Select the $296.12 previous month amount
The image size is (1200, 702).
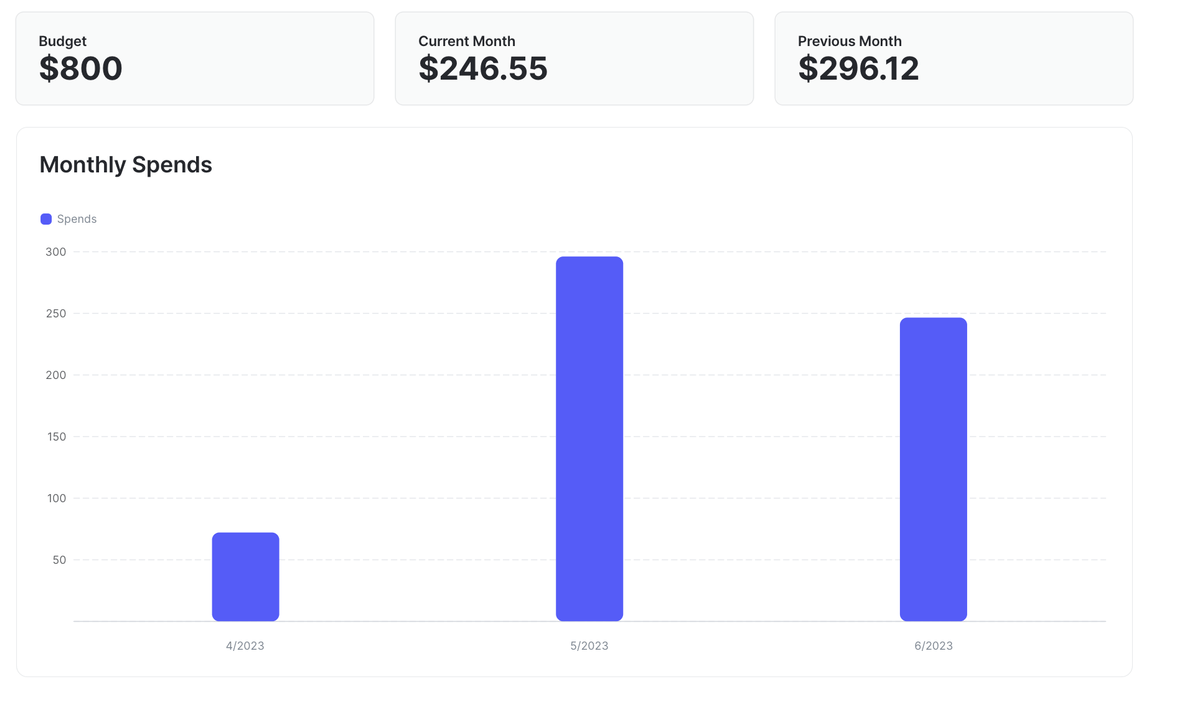coord(858,69)
